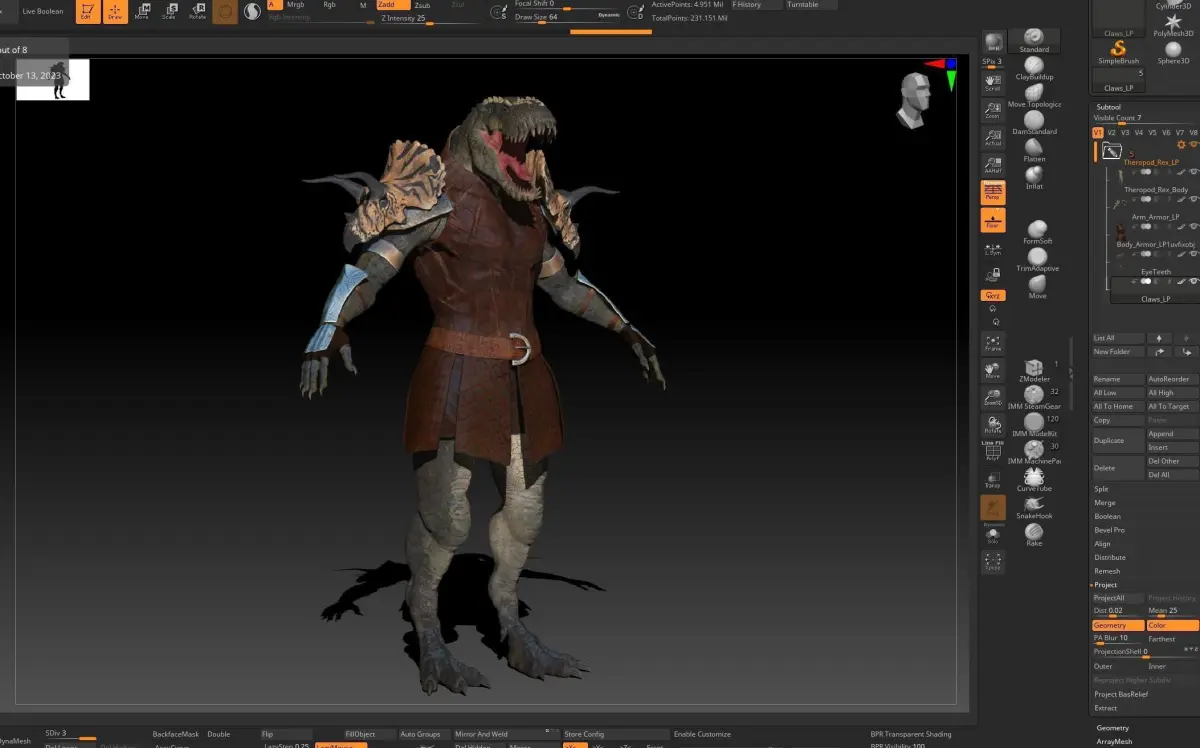Select the SnakeHook brush

tap(1034, 507)
